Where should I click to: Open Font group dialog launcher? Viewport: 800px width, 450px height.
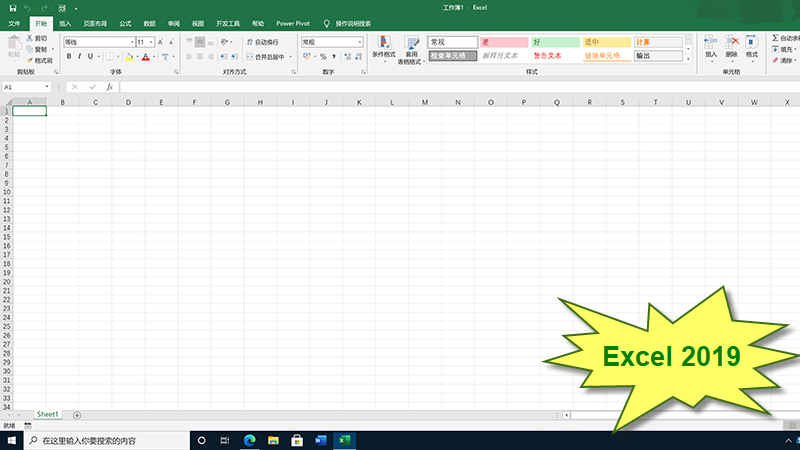176,72
